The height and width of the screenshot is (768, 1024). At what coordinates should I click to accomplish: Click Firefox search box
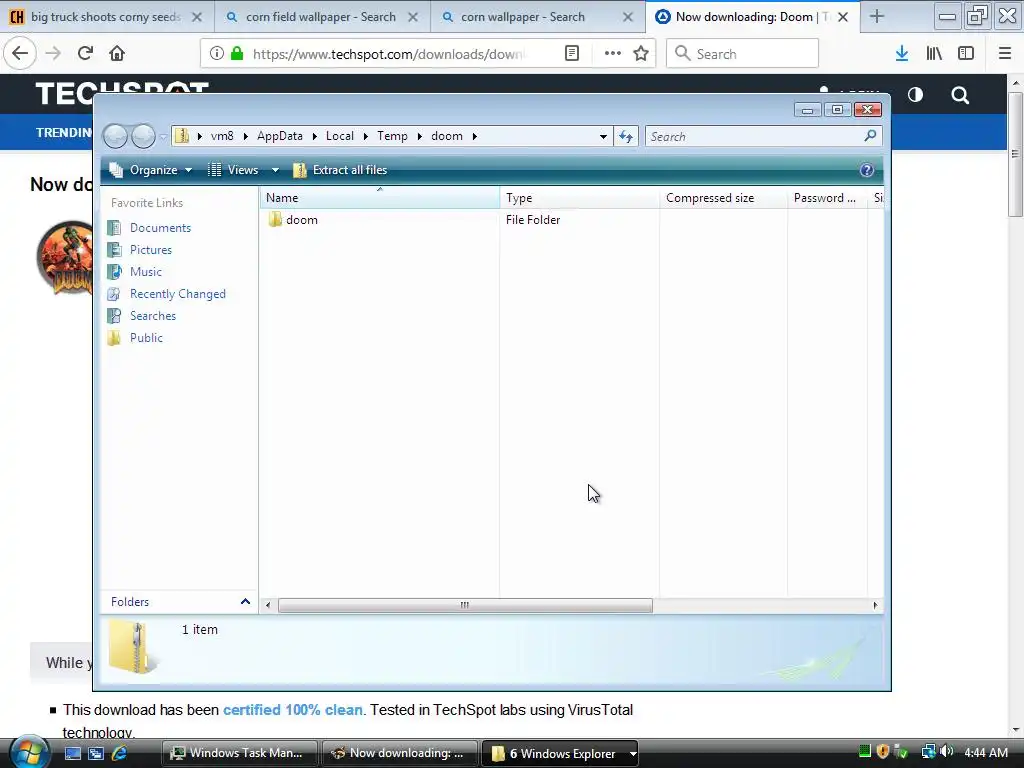click(743, 54)
